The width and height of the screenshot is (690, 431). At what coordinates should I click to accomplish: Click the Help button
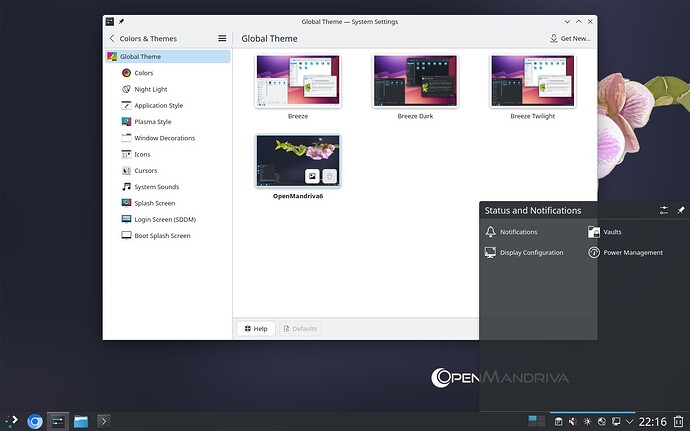[x=256, y=328]
